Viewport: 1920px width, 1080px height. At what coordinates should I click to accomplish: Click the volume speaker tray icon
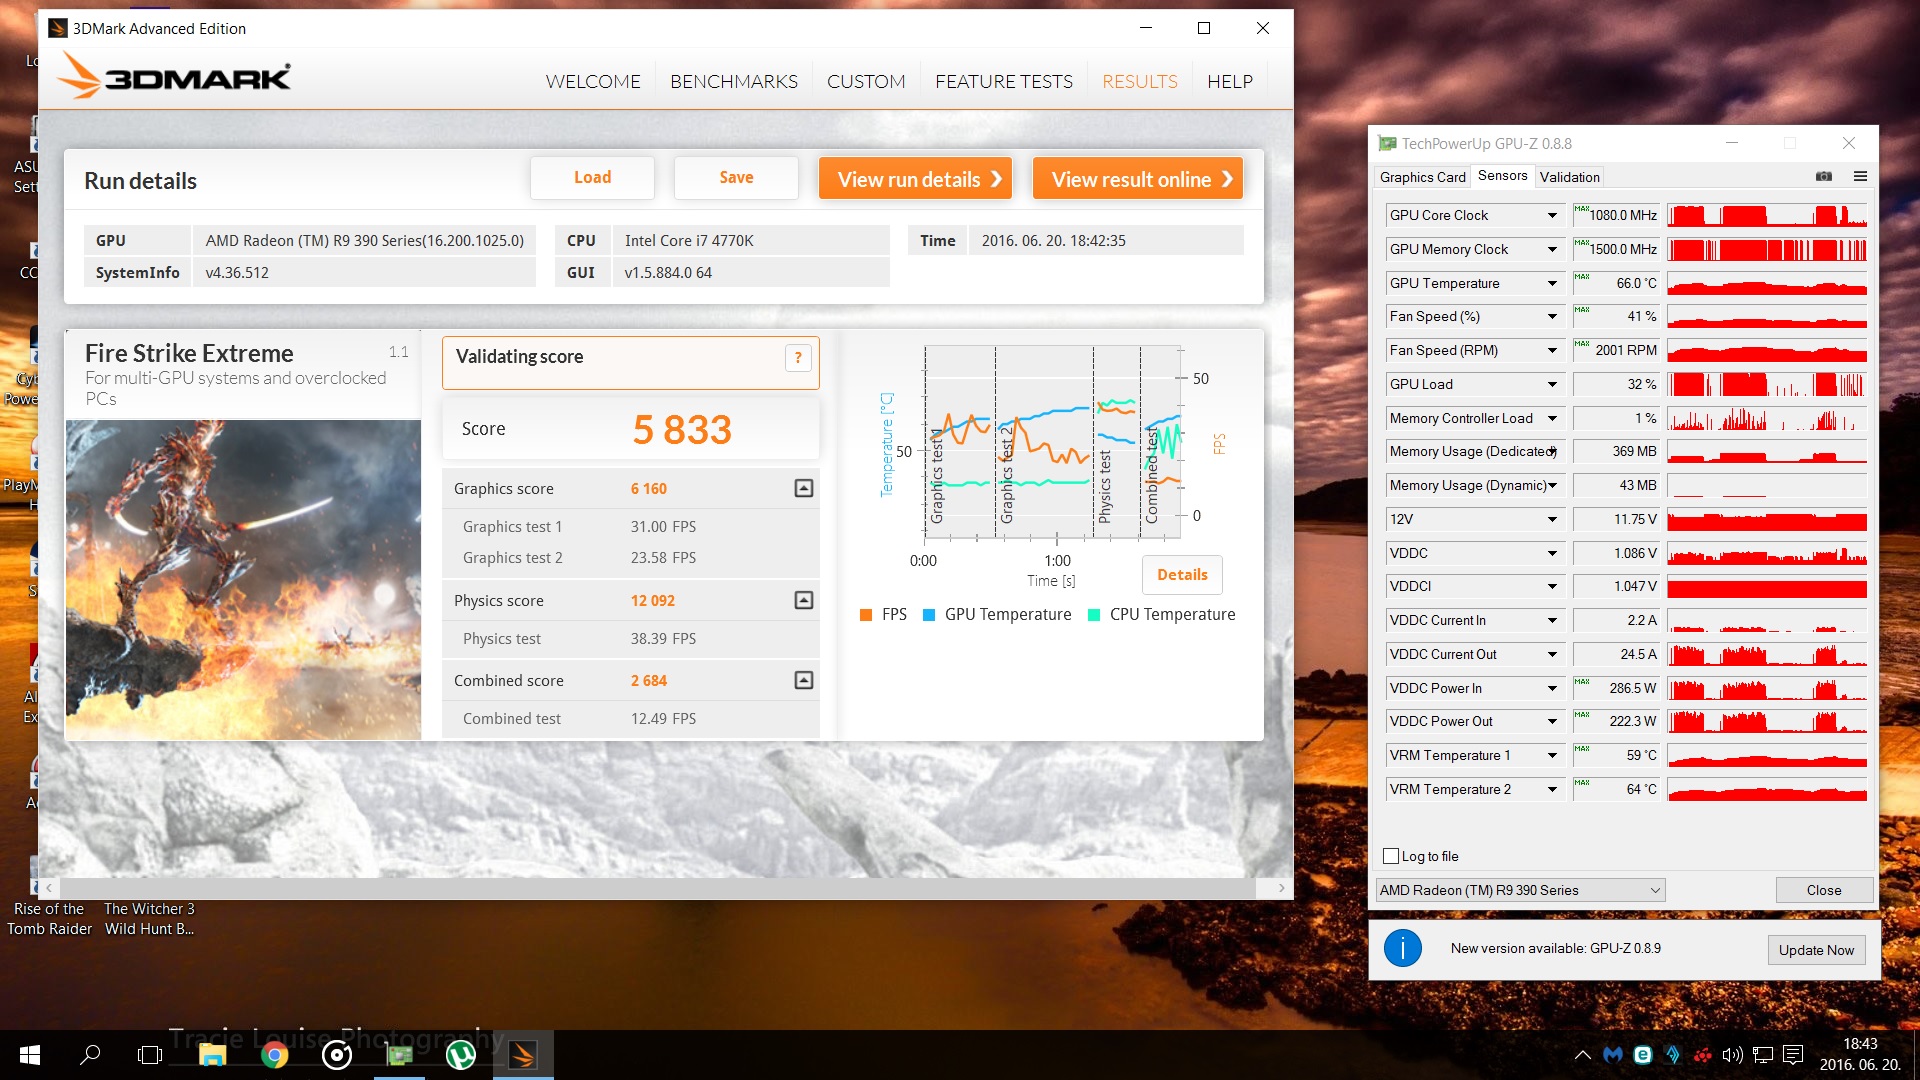pyautogui.click(x=1732, y=1055)
